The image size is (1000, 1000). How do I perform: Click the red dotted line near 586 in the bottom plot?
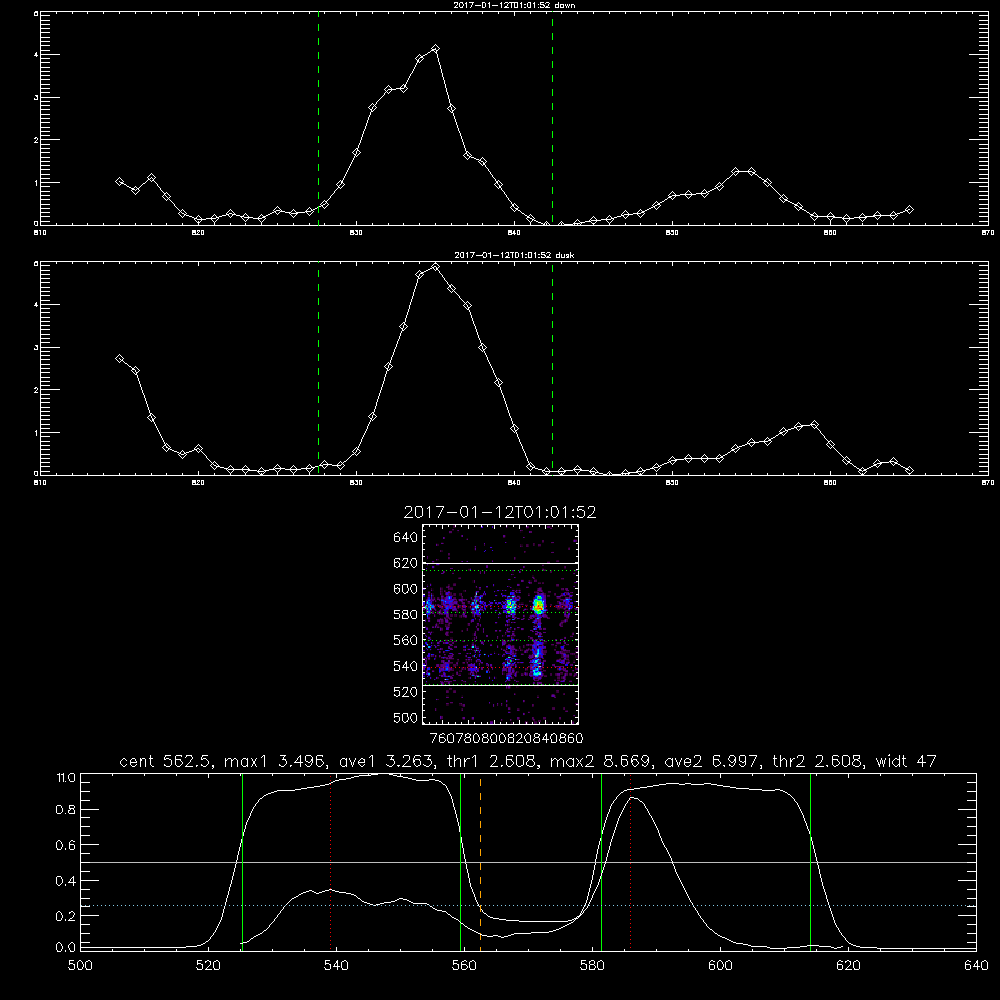point(630,862)
